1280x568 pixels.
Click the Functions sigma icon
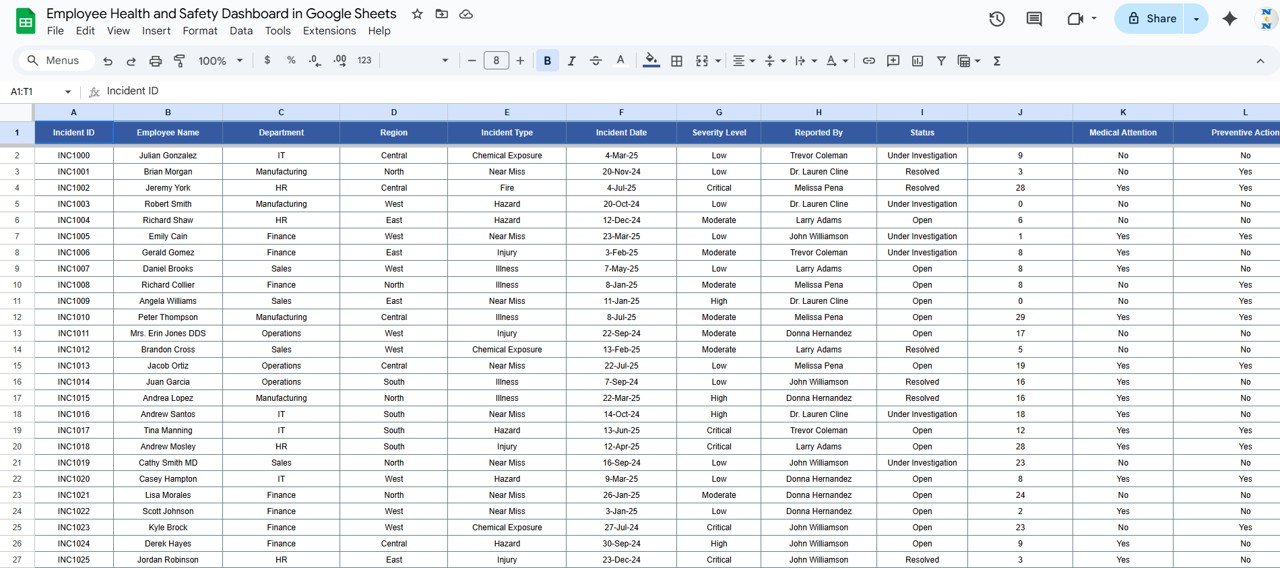pos(997,61)
